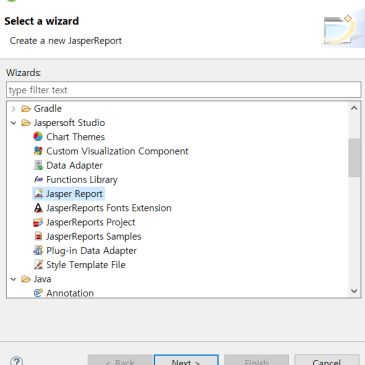Image resolution: width=365 pixels, height=365 pixels.
Task: Expand the Gradle folder
Action: (13, 109)
